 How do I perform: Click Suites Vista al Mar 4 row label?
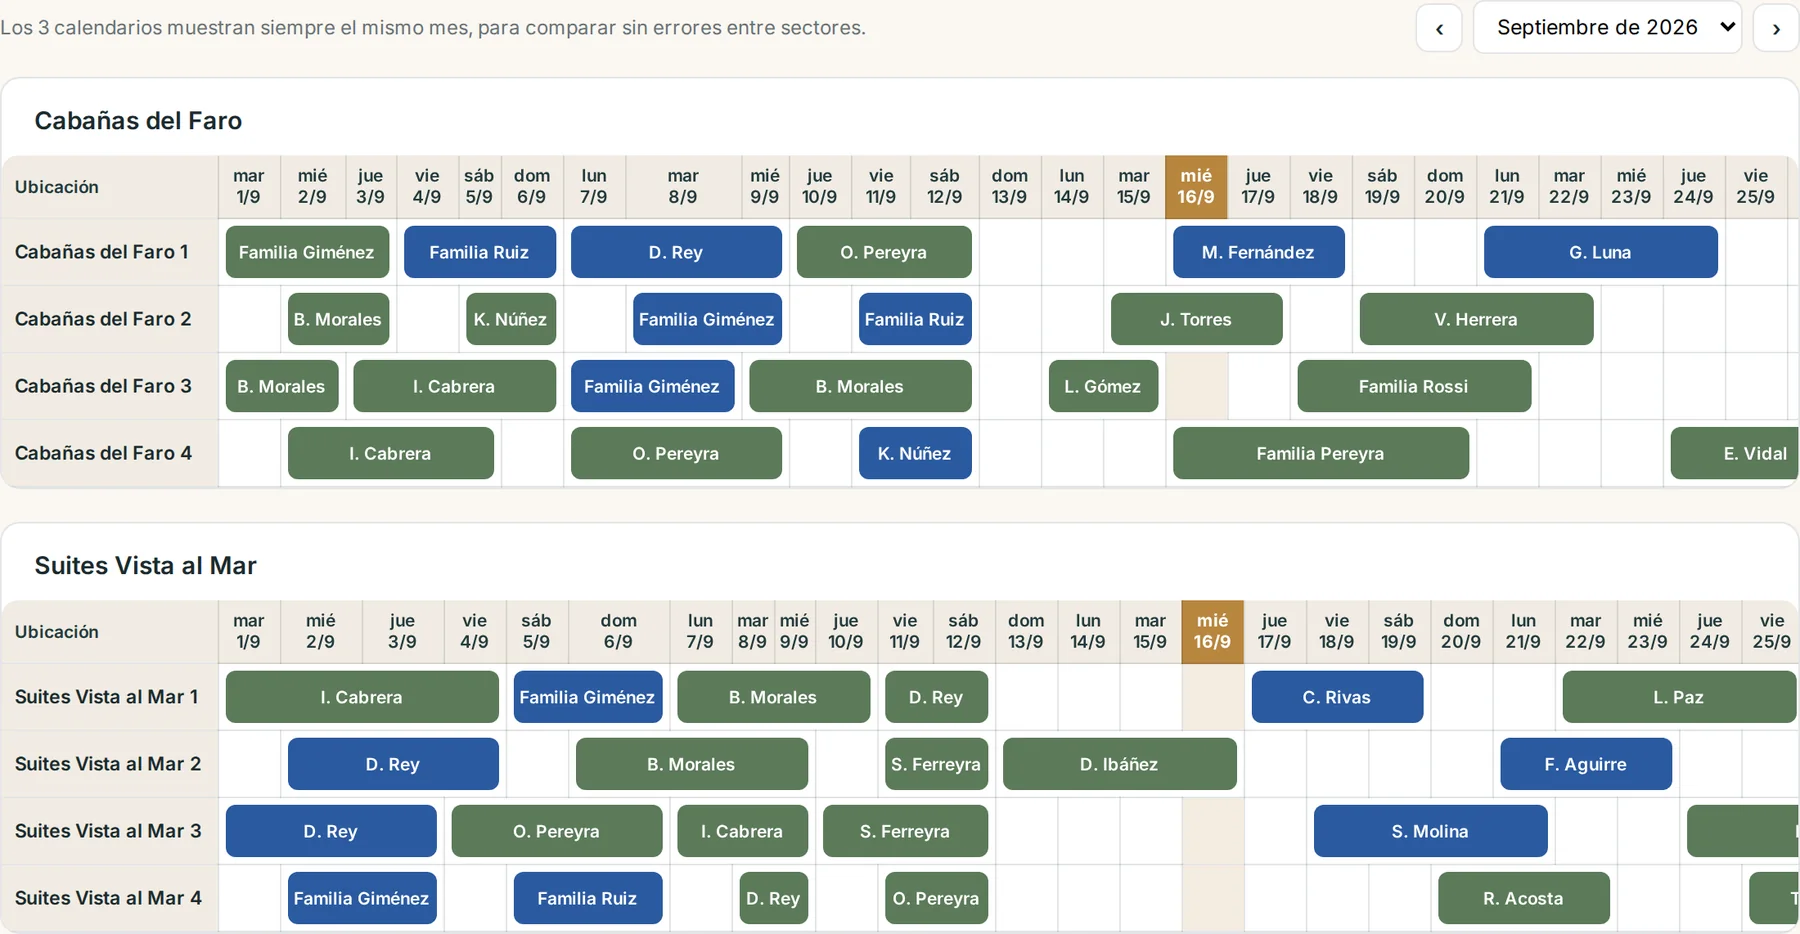coord(108,898)
